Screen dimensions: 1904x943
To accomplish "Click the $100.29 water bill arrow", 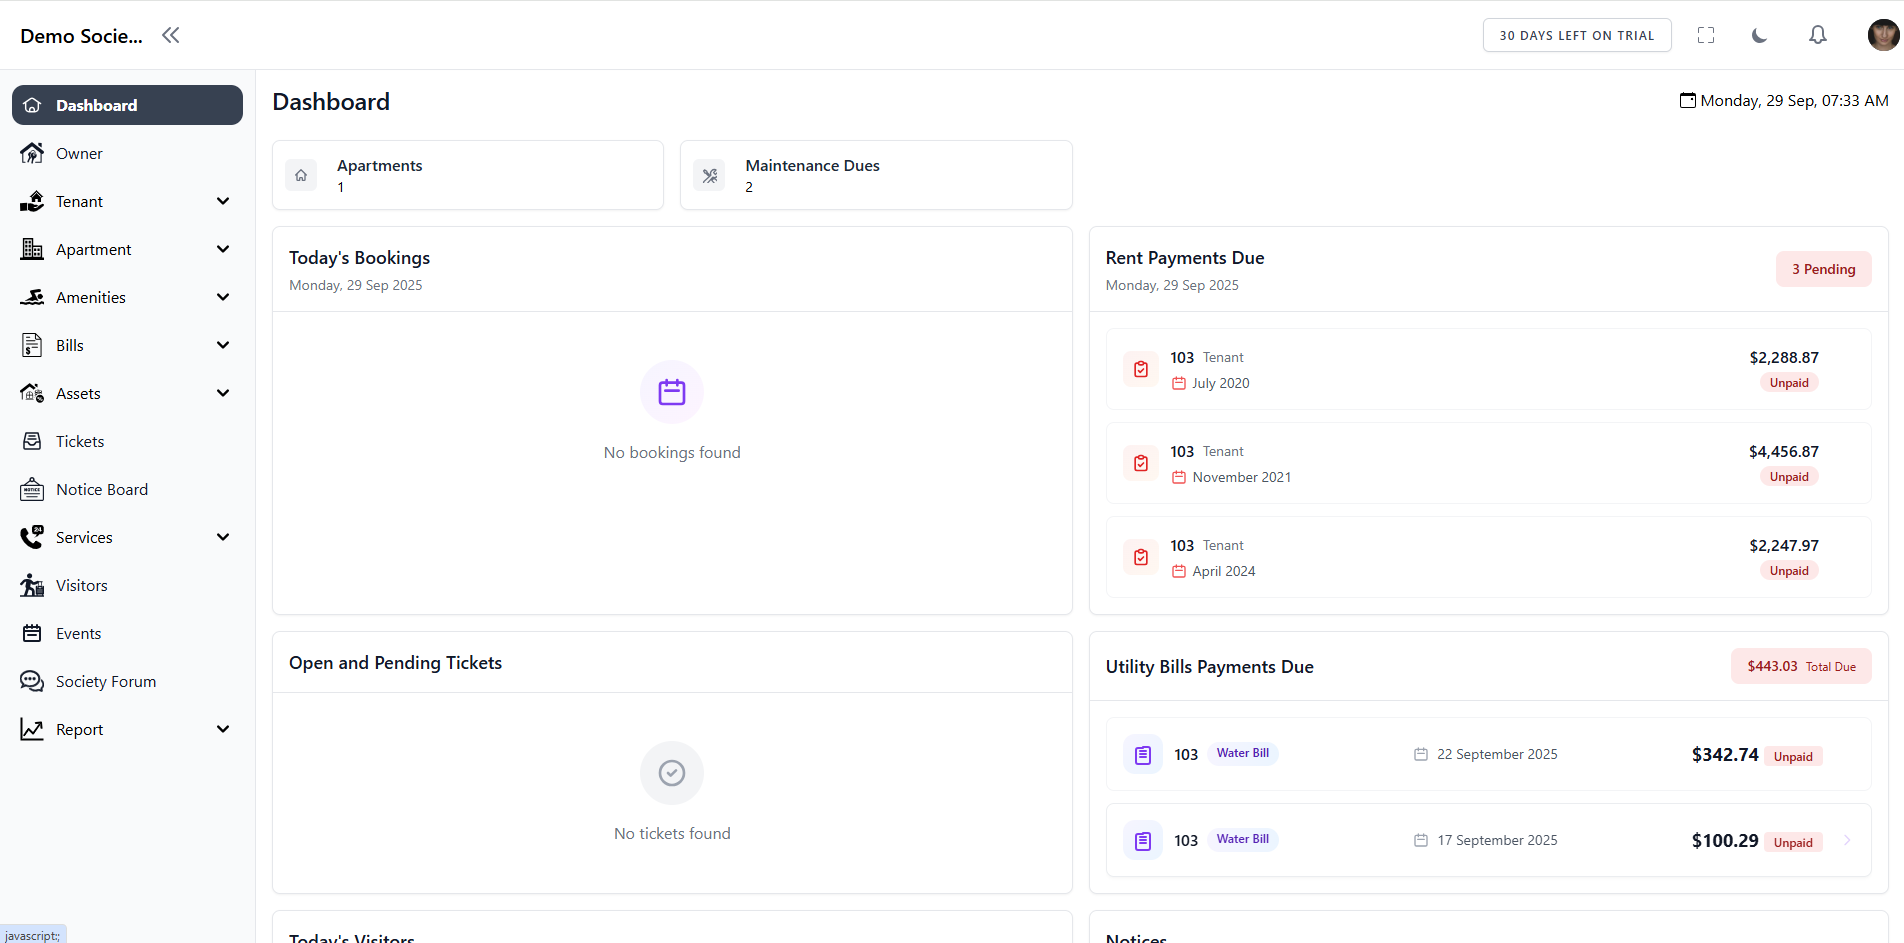I will 1847,840.
